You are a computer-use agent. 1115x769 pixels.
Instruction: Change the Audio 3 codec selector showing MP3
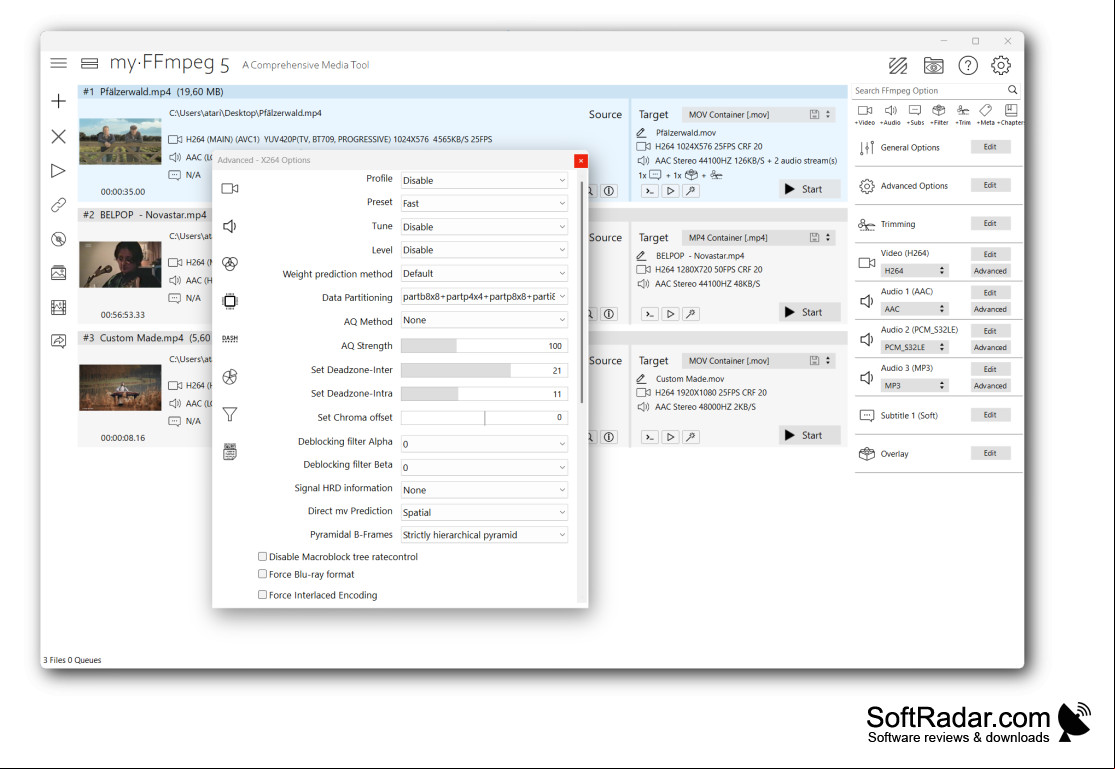[914, 386]
